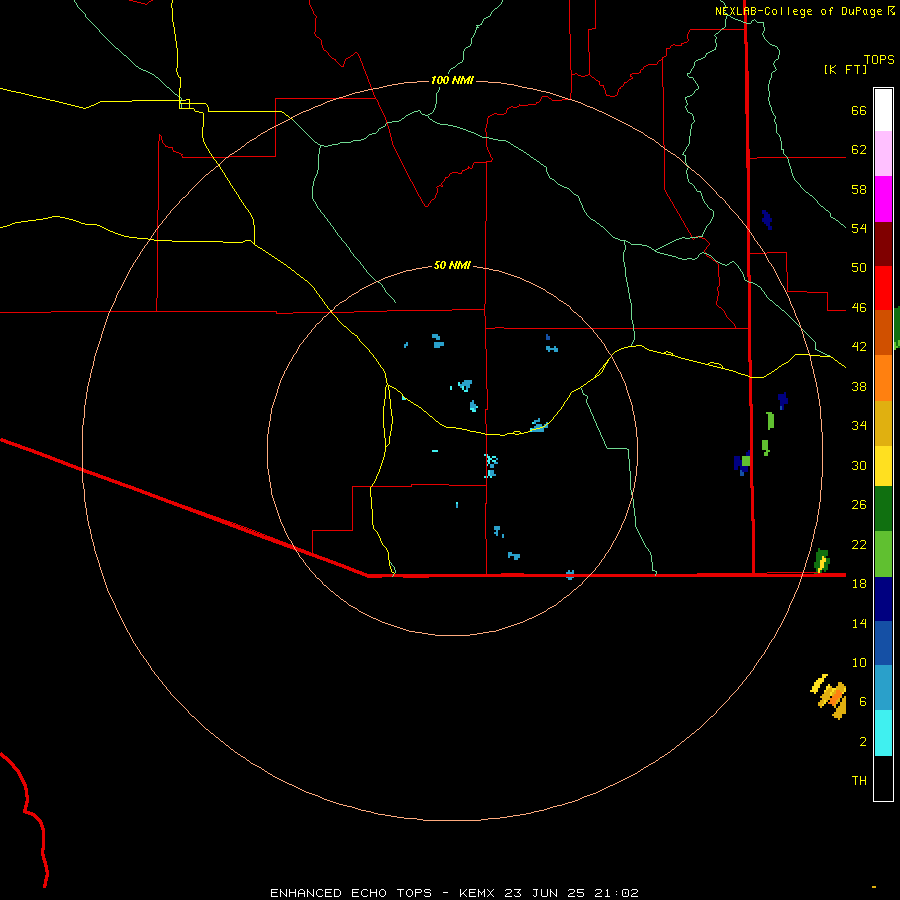Click the 100 NMI range ring label
Image resolution: width=900 pixels, height=900 pixels.
tap(452, 80)
